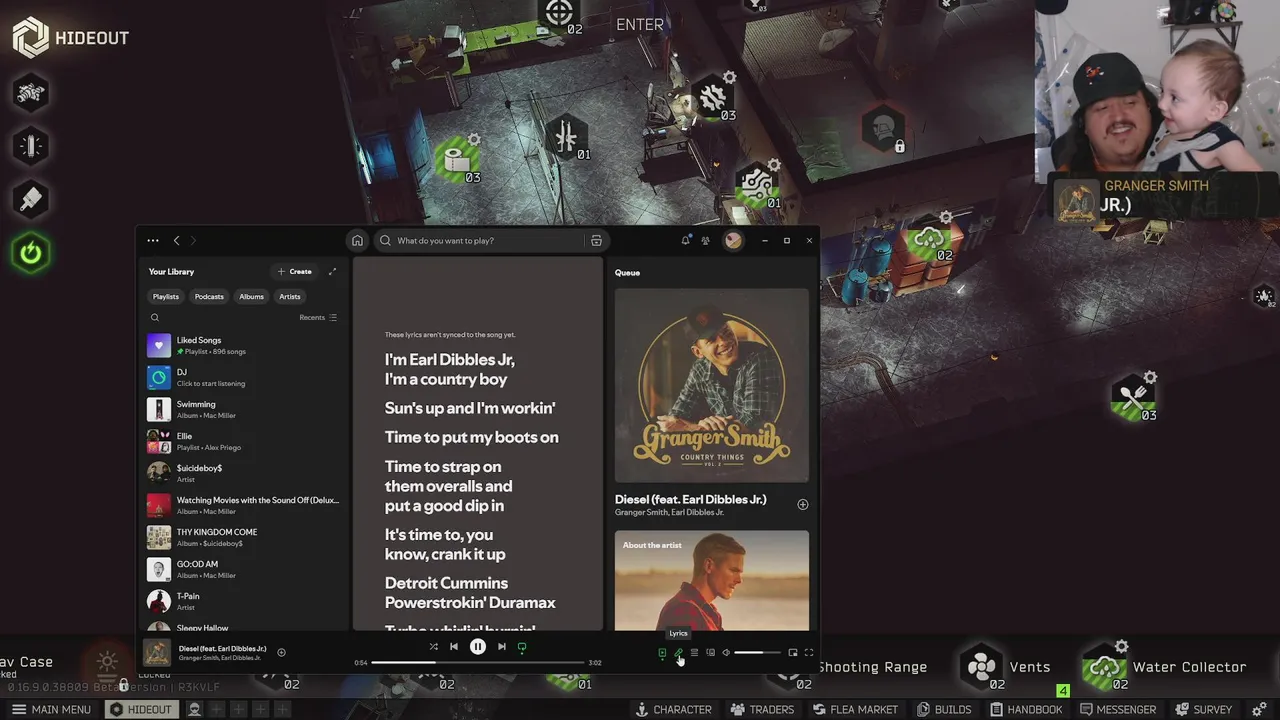1280x720 pixels.
Task: Pause the playing song
Action: coord(478,647)
